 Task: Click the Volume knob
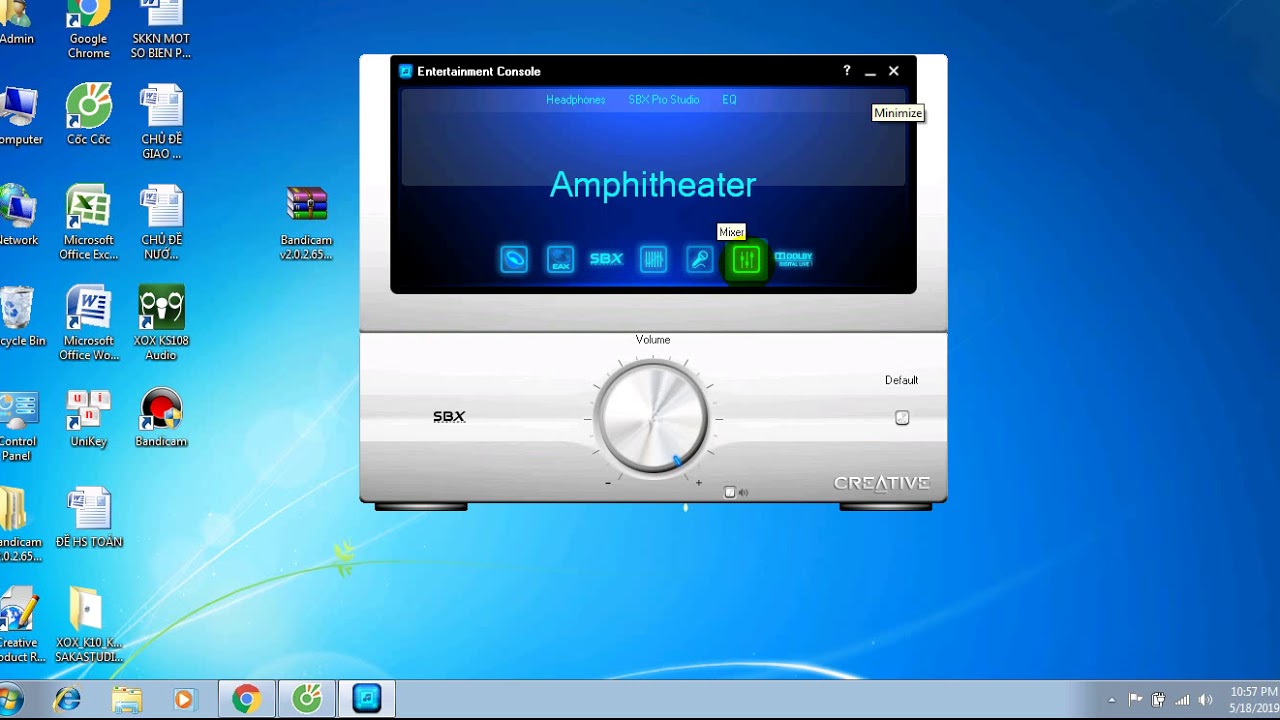[652, 417]
